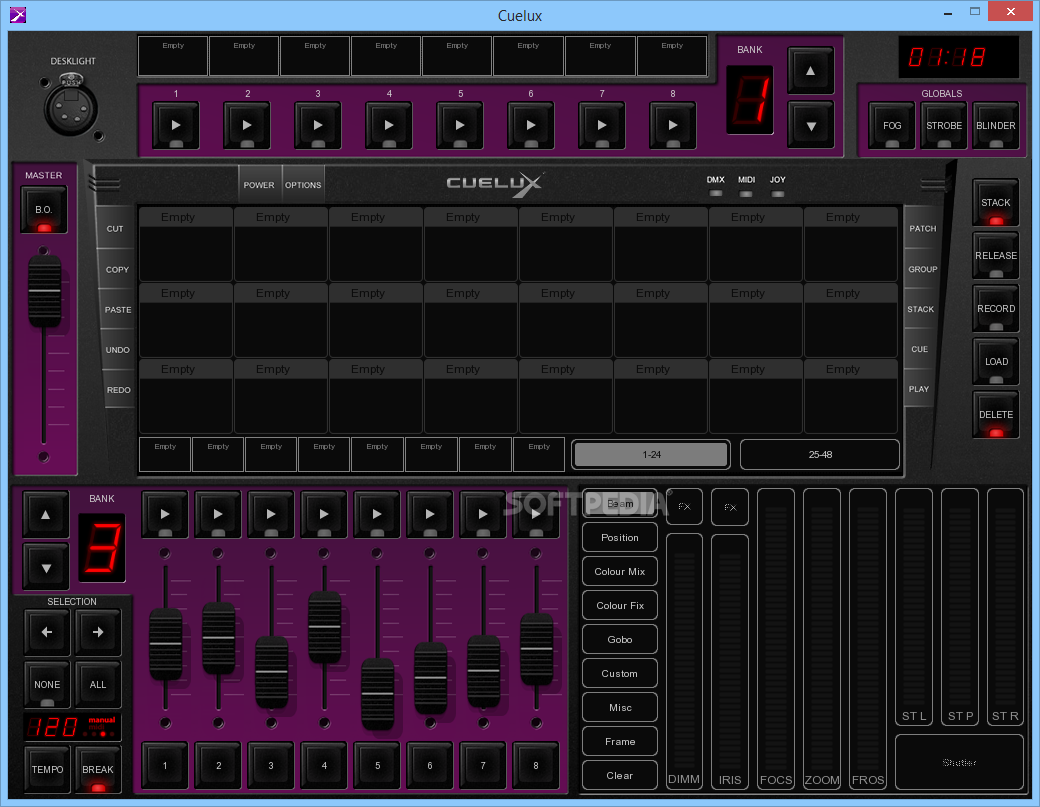1040x807 pixels.
Task: Open the POWER tab
Action: click(x=259, y=185)
